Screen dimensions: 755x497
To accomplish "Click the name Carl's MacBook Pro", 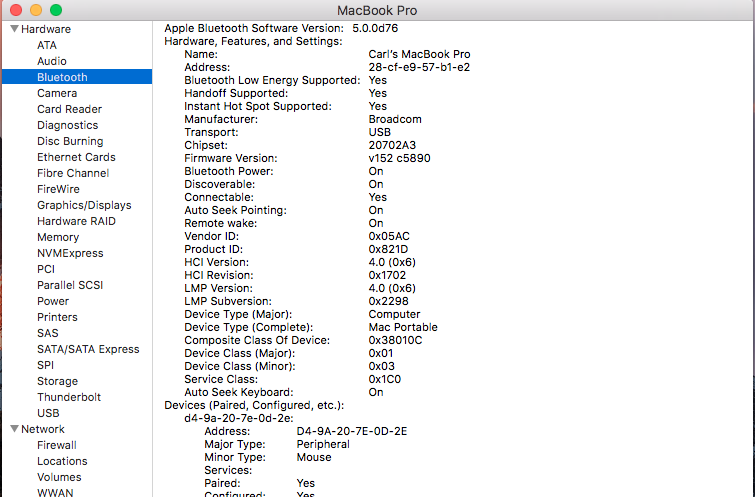I will click(419, 54).
